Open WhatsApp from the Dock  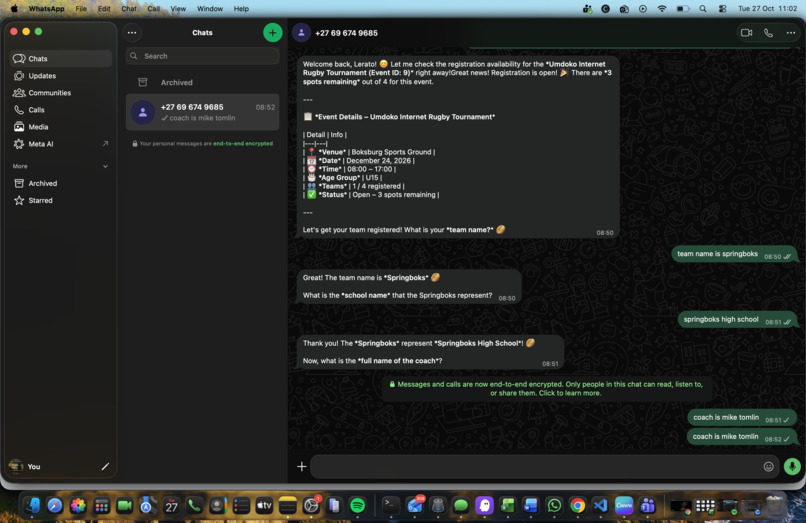tap(554, 506)
